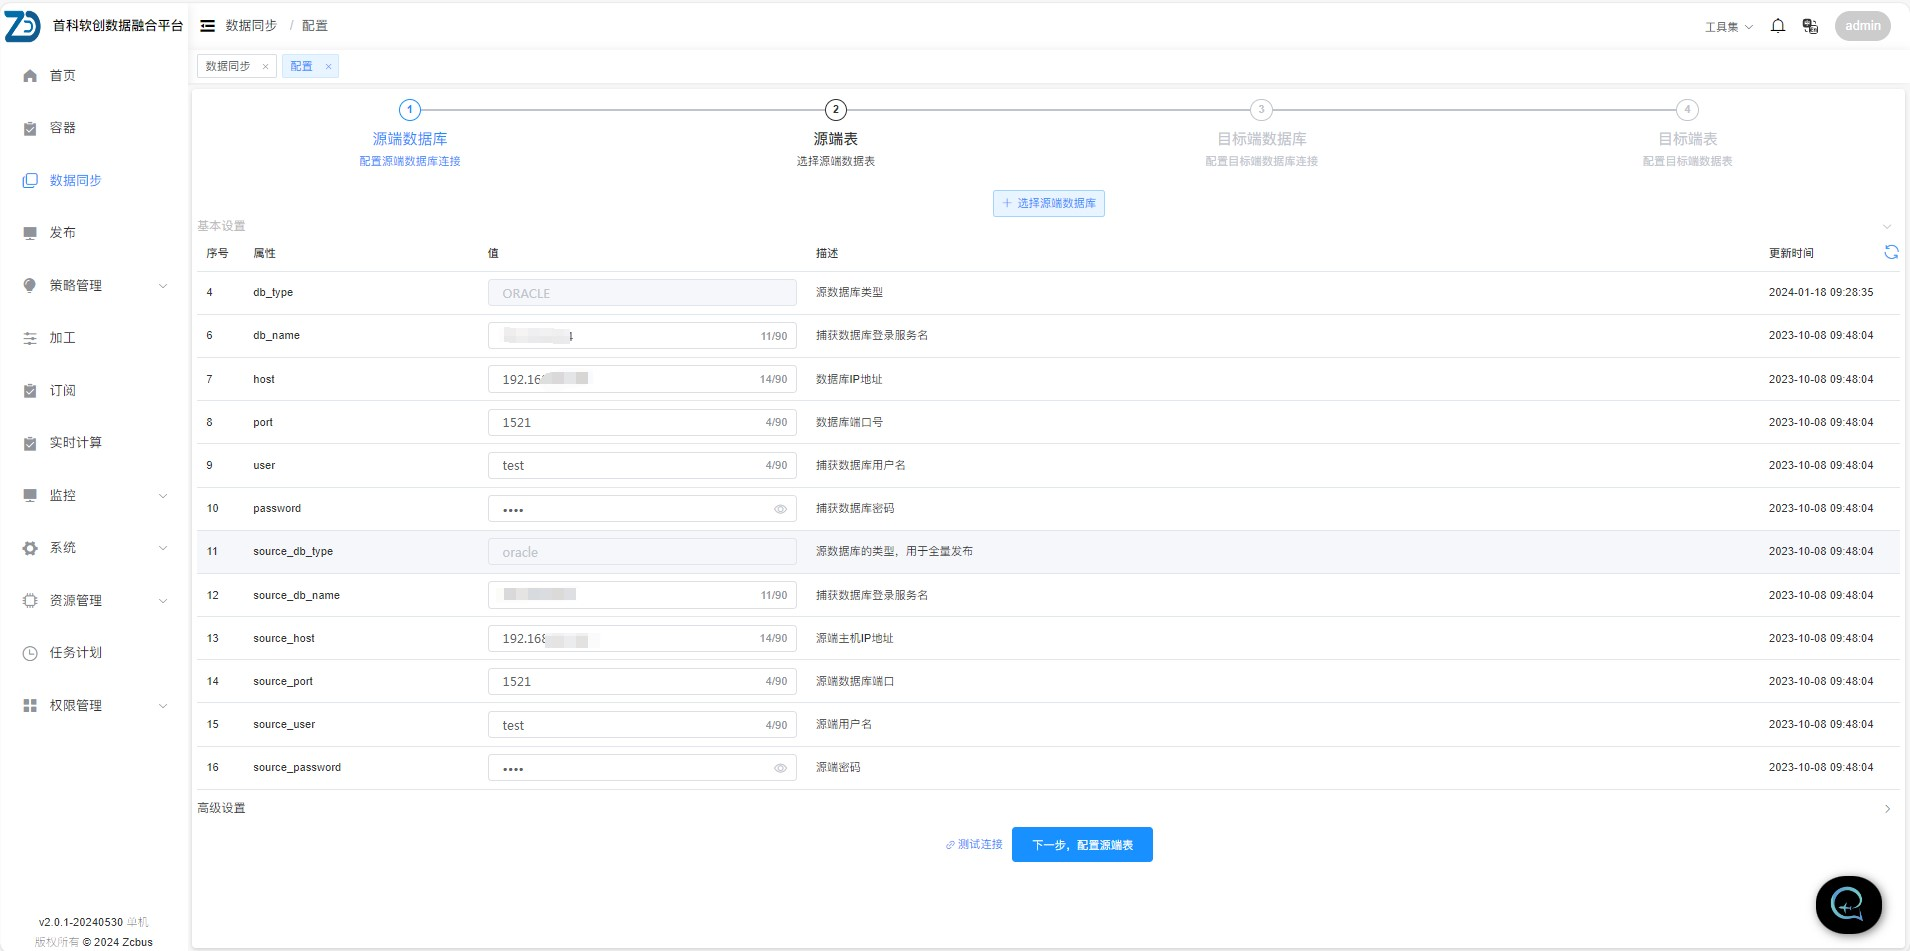Click the language translate icon

[x=1810, y=26]
